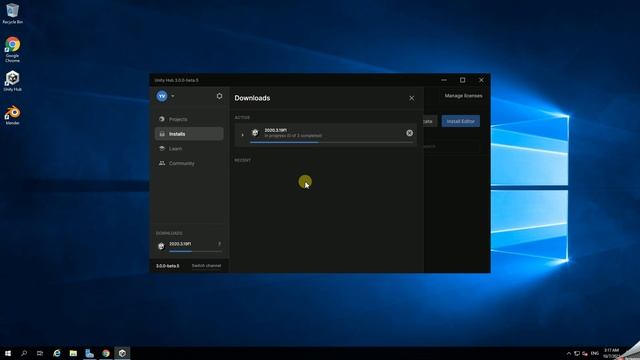Open Task View in the taskbar
Screen dimensions: 640x360
[40, 353]
